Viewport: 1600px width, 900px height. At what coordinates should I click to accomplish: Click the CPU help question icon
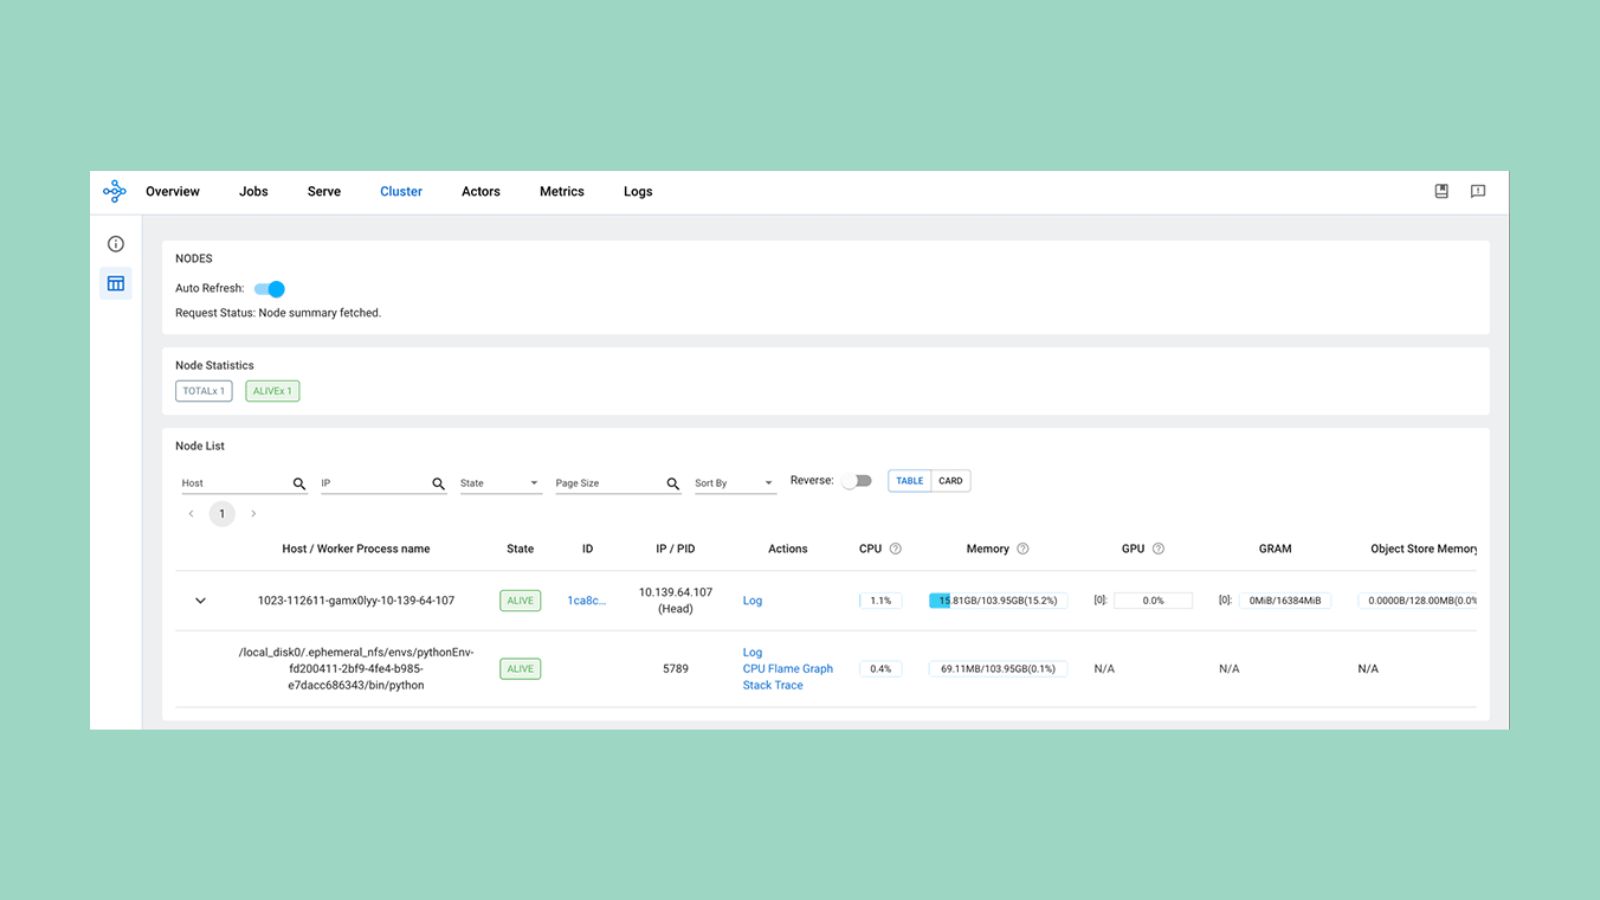[895, 549]
